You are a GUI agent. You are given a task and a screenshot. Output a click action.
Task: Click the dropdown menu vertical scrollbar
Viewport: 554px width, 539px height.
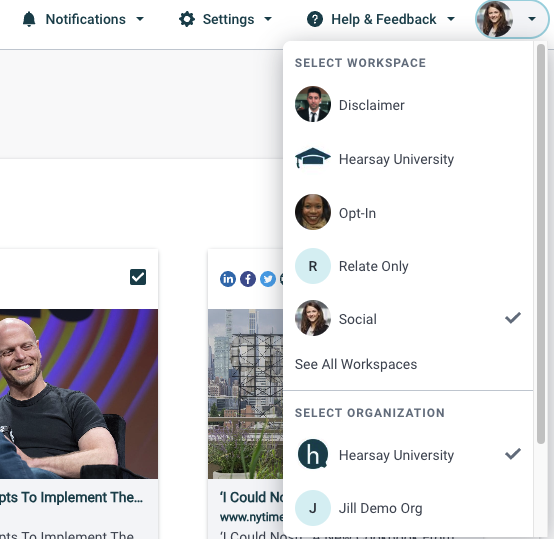click(541, 244)
